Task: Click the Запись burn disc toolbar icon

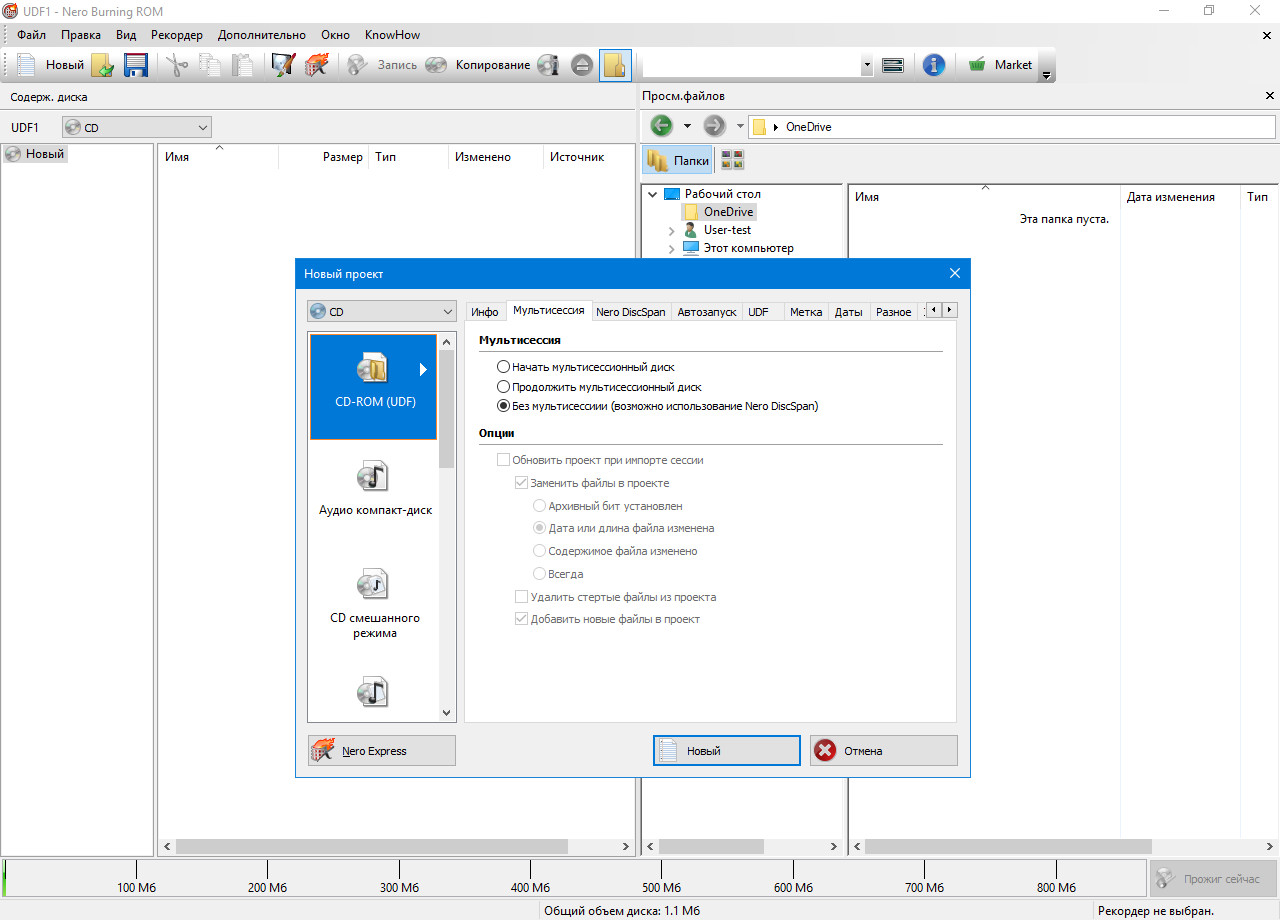Action: (x=358, y=65)
